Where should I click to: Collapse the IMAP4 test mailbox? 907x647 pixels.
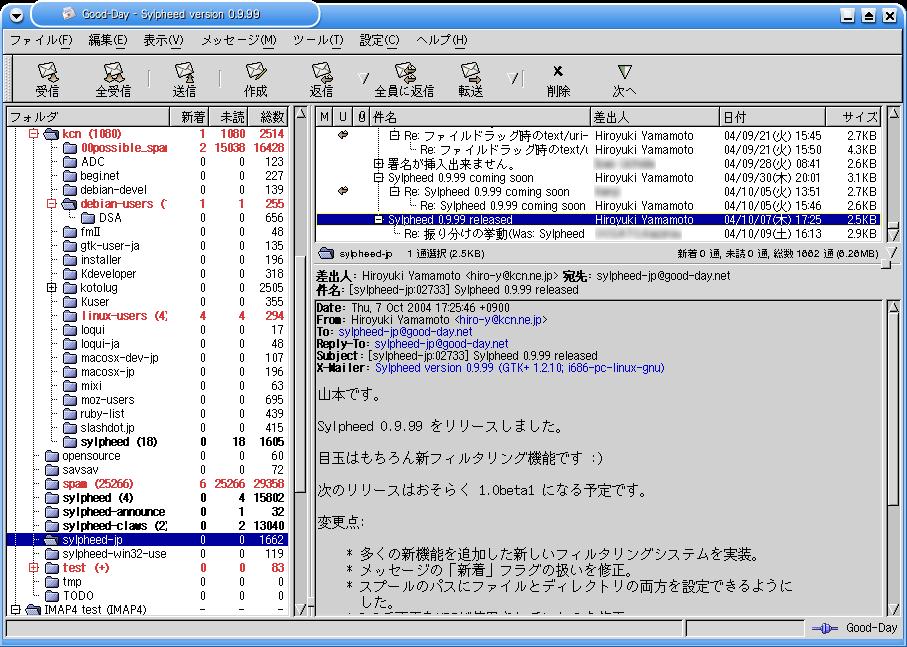(16, 609)
